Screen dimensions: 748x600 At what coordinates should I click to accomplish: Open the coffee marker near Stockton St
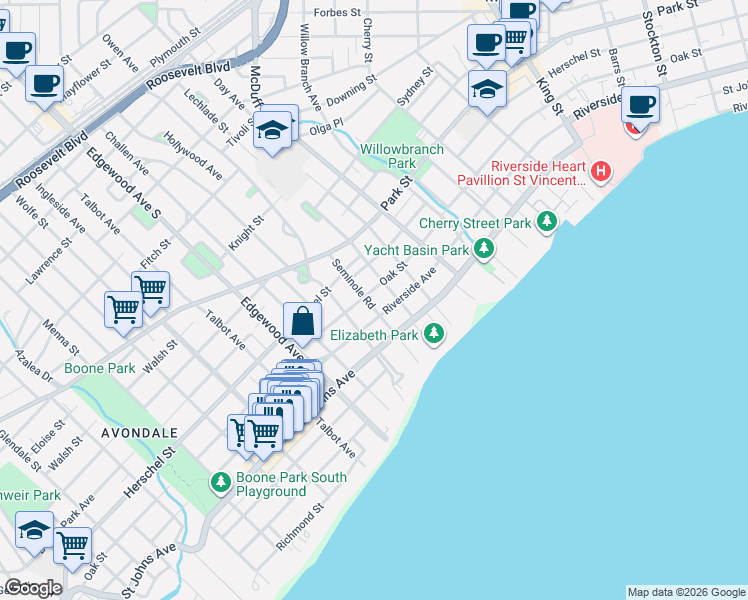point(641,106)
